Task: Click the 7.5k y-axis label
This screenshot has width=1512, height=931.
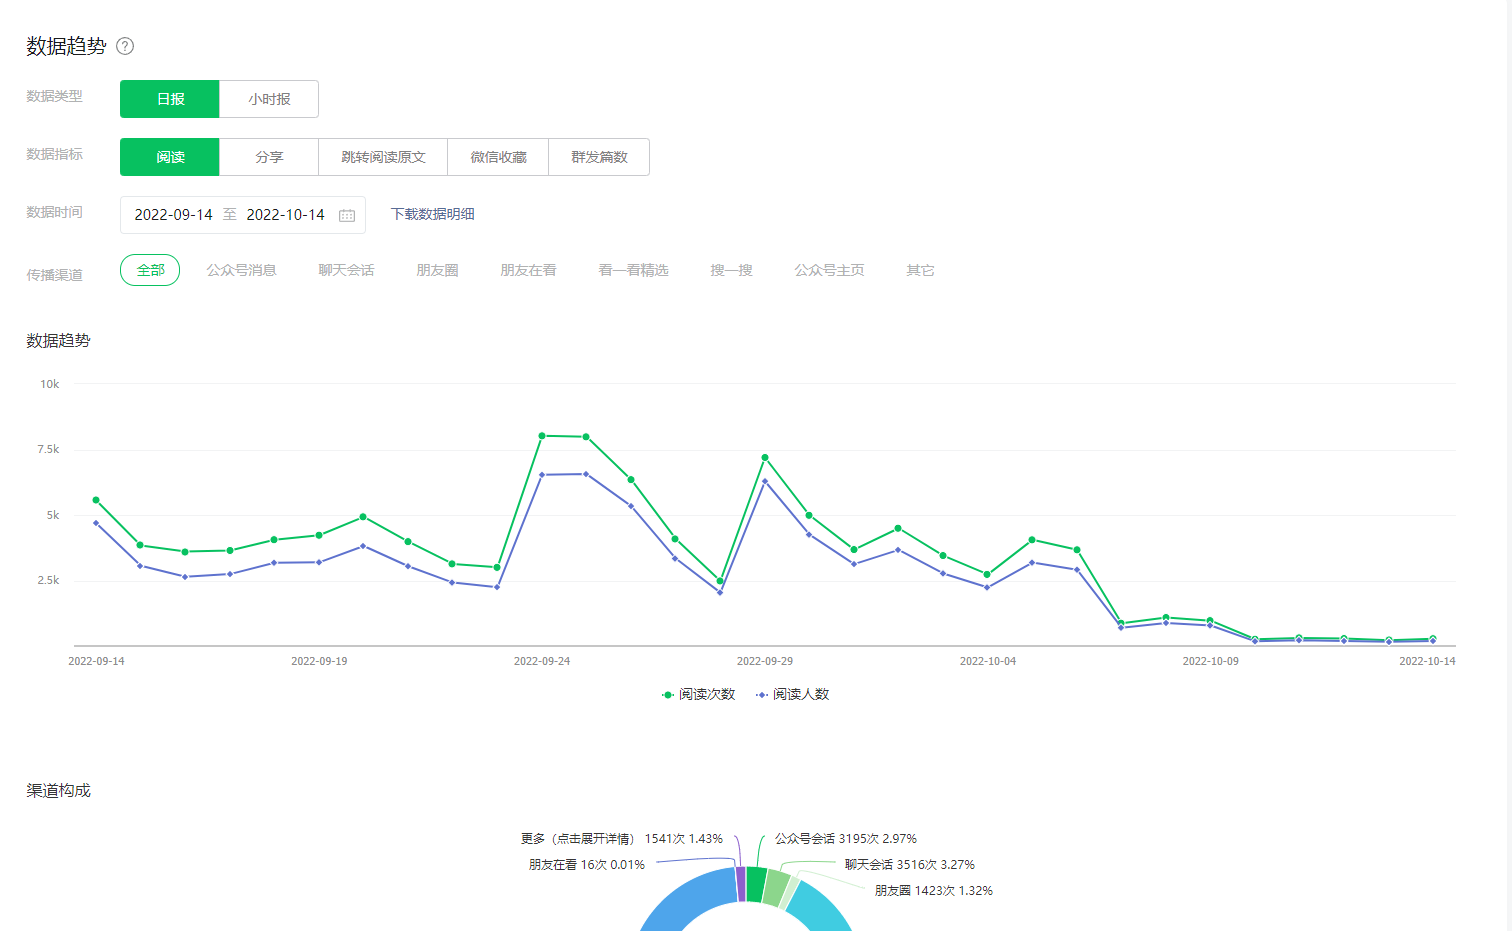Action: 48,450
